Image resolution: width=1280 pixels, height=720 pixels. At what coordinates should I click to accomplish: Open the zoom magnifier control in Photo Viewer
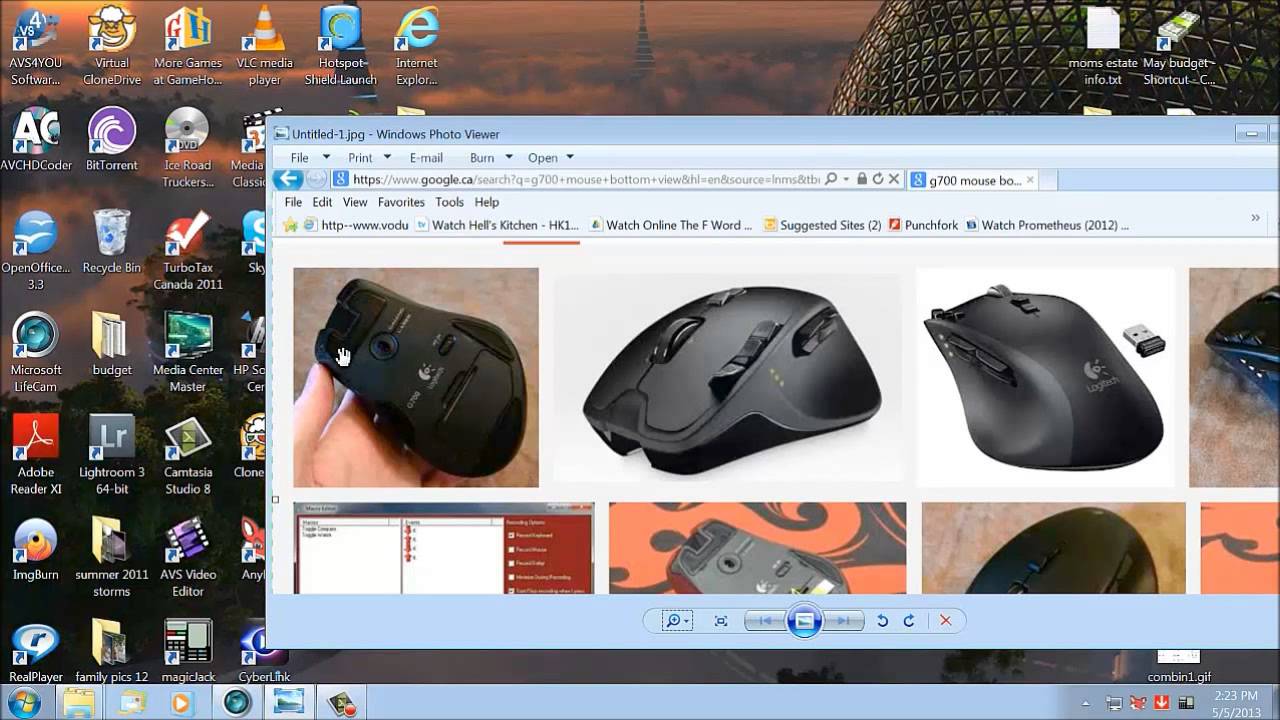(677, 621)
